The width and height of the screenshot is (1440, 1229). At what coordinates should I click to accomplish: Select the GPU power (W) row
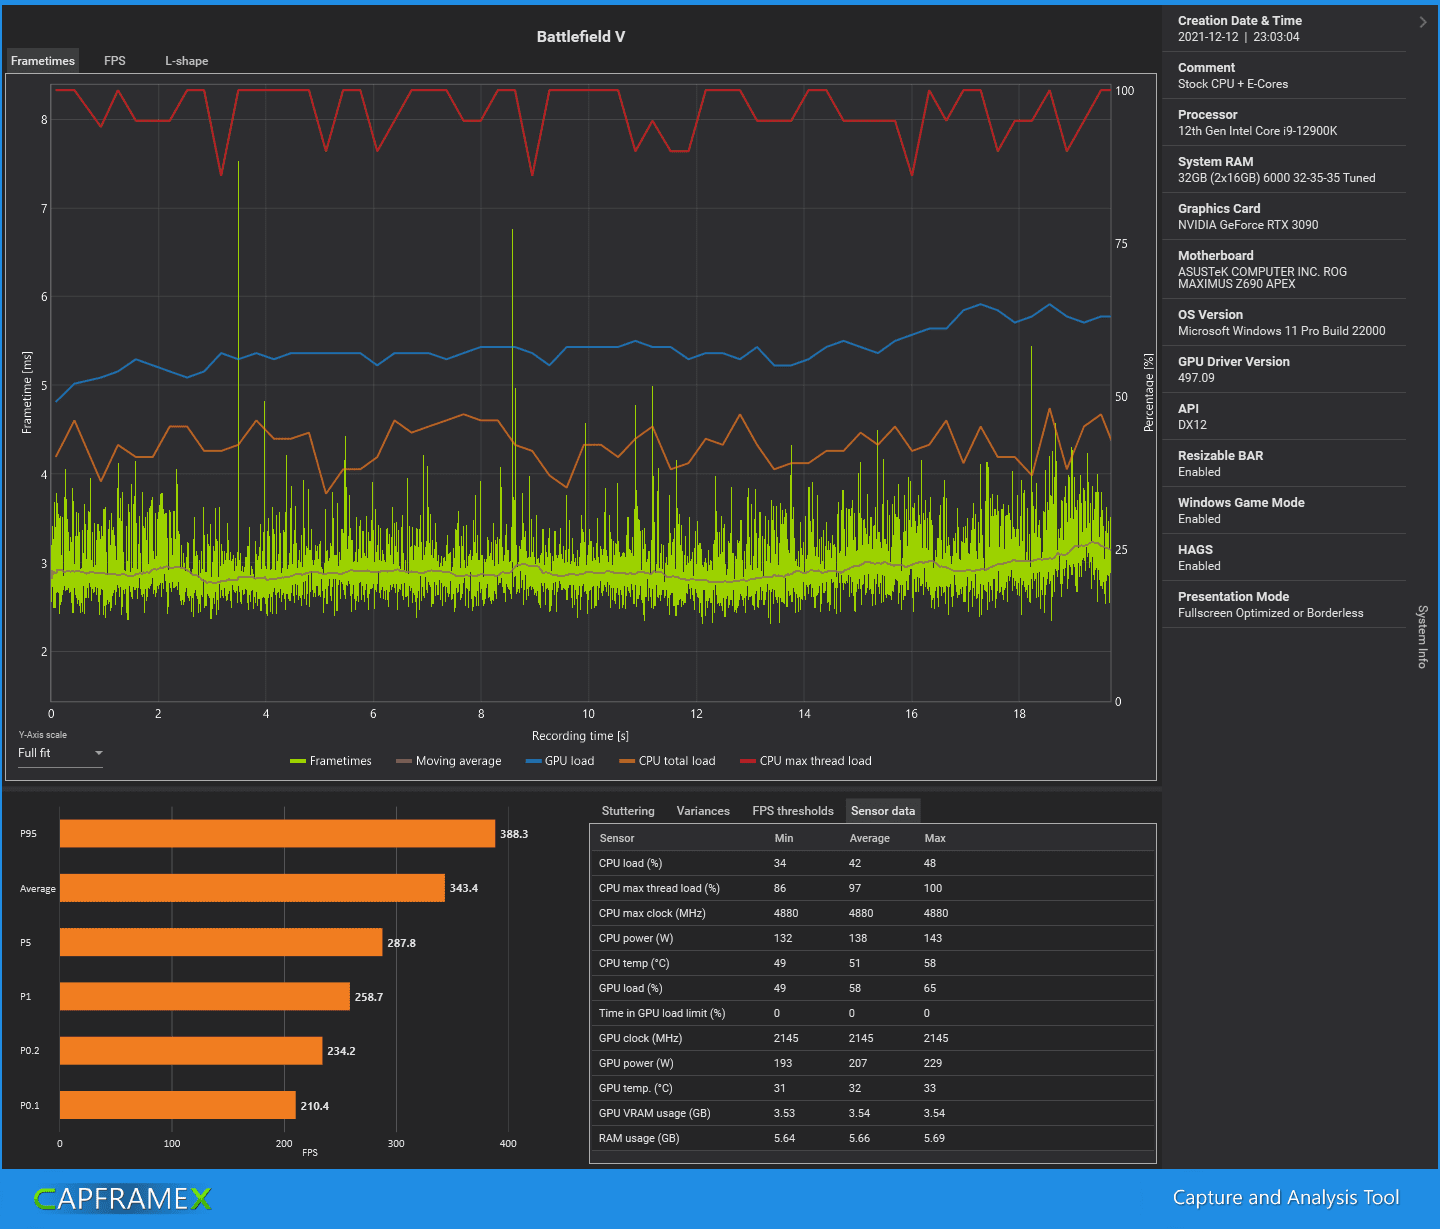pyautogui.click(x=873, y=1063)
